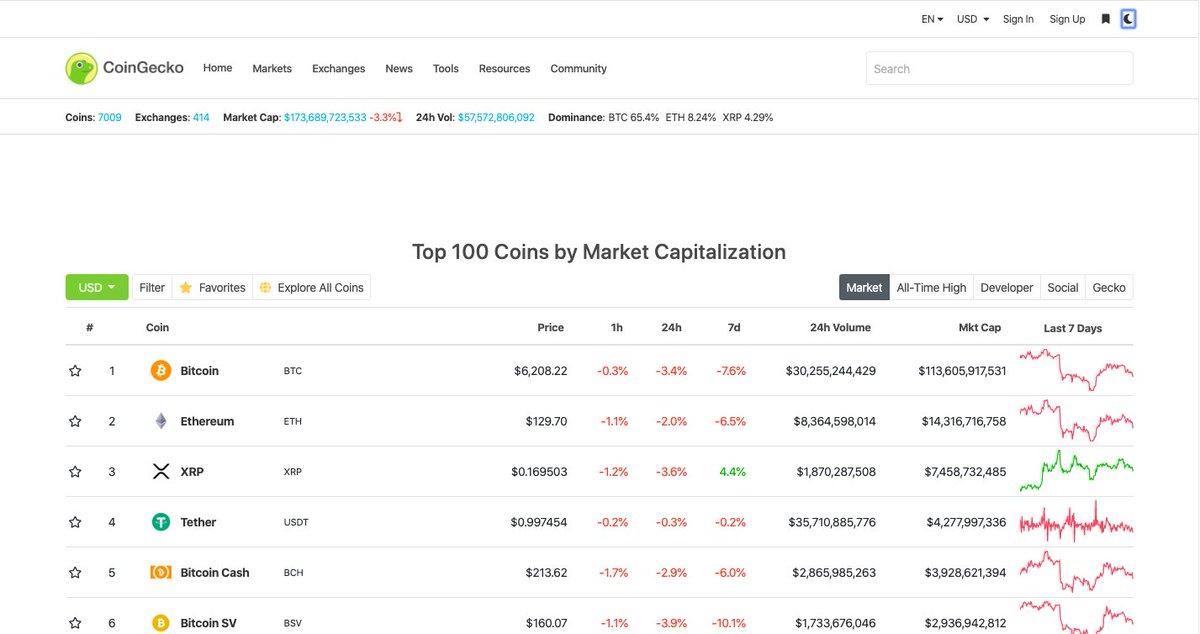This screenshot has height=634, width=1200.
Task: Click the Bitcoin coin icon
Action: point(161,371)
